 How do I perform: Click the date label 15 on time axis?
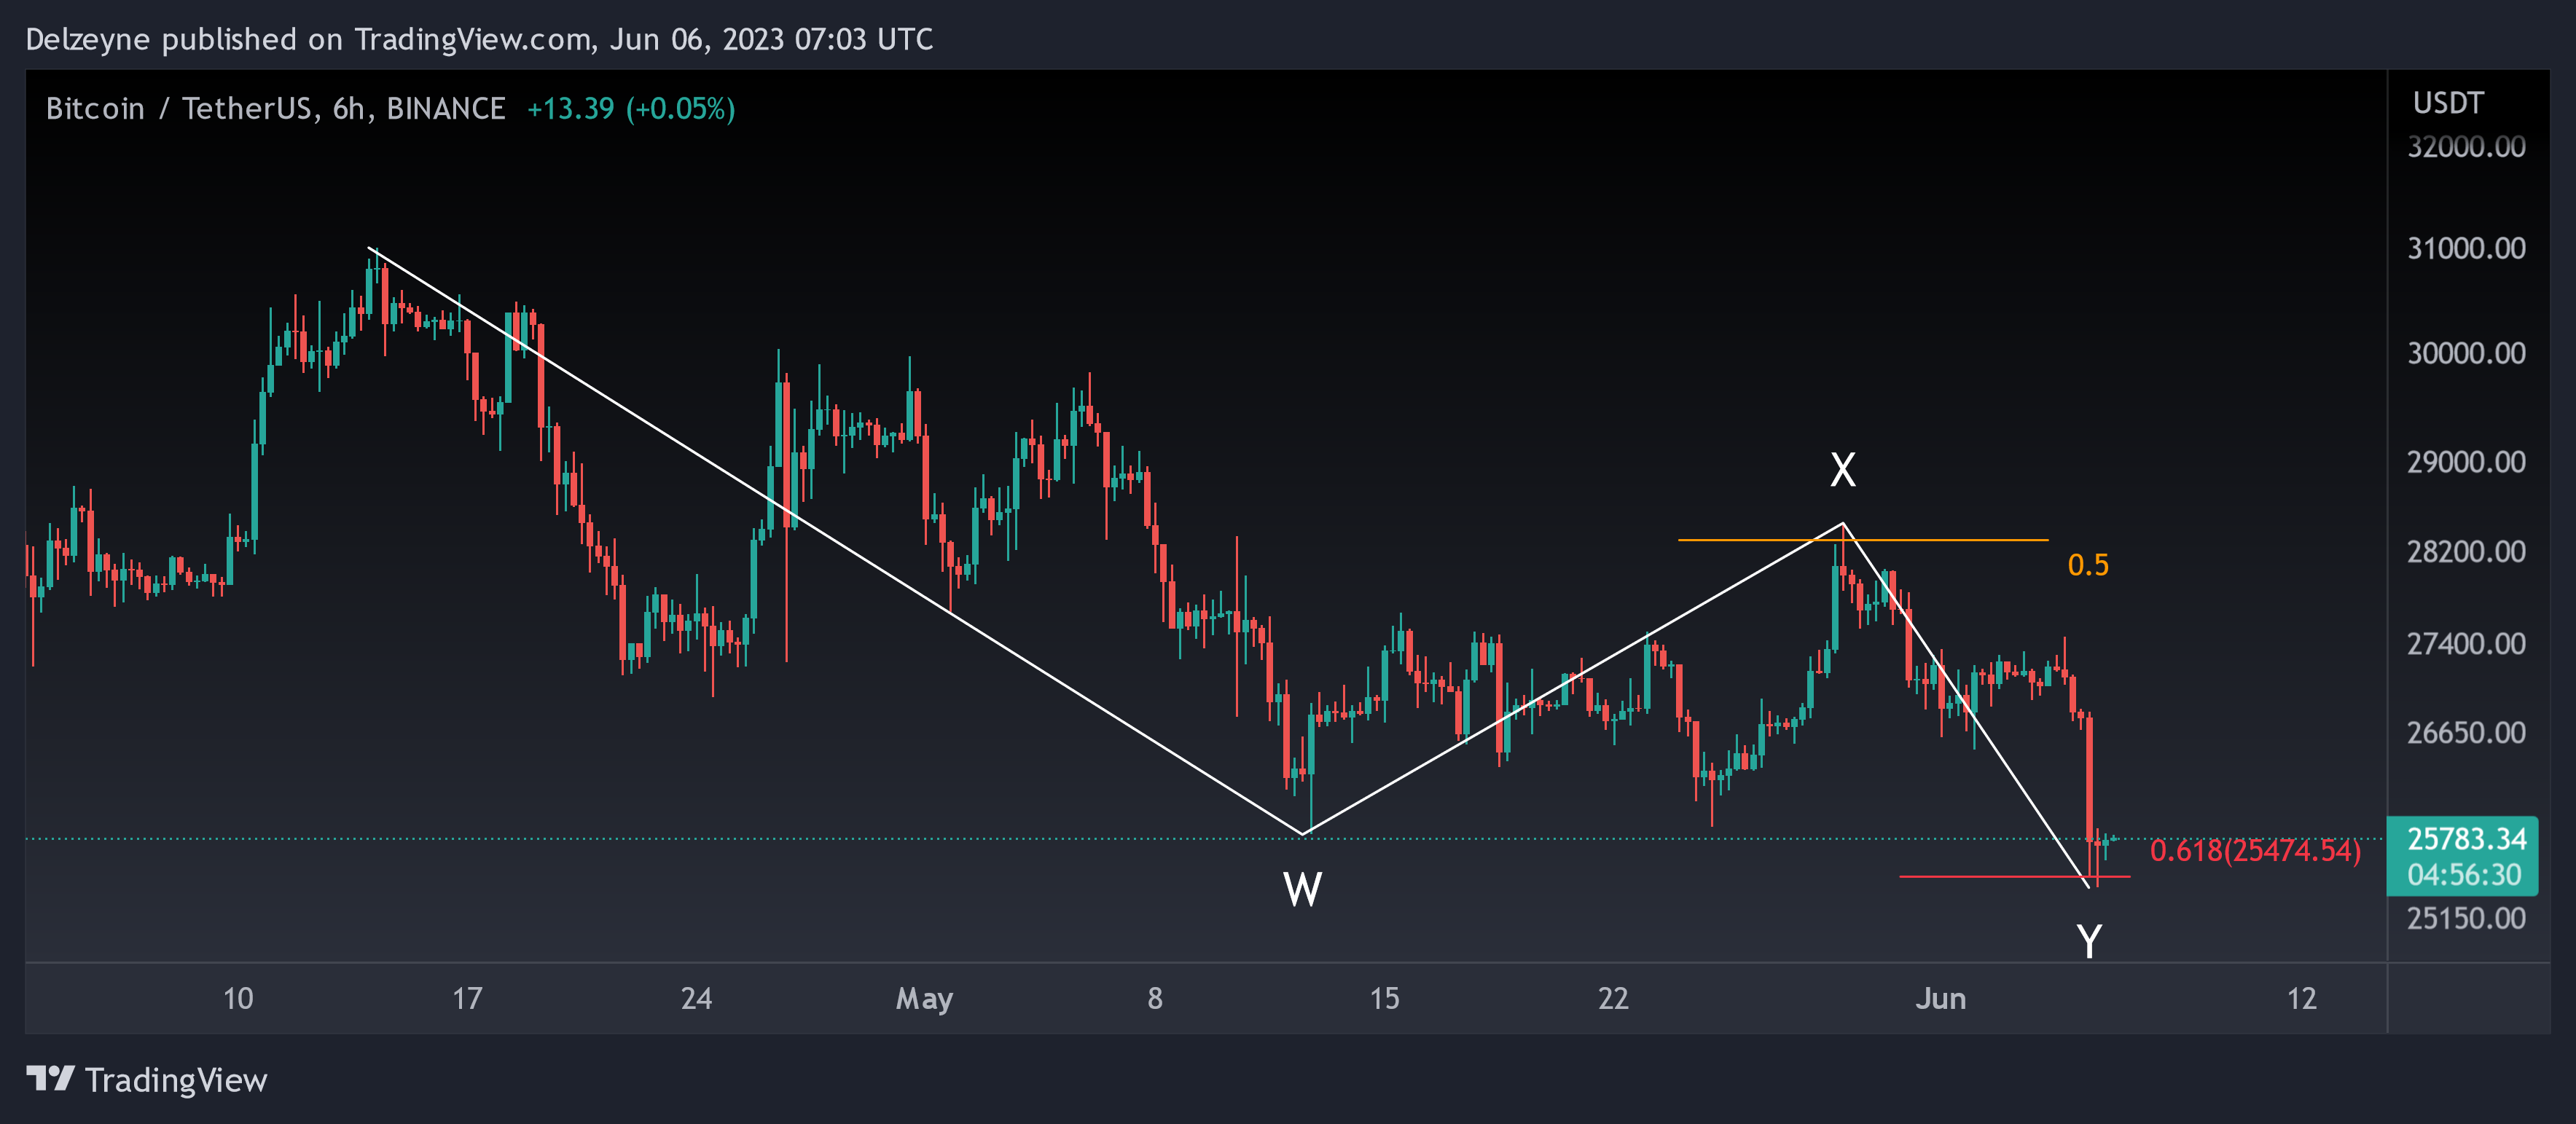(1384, 998)
